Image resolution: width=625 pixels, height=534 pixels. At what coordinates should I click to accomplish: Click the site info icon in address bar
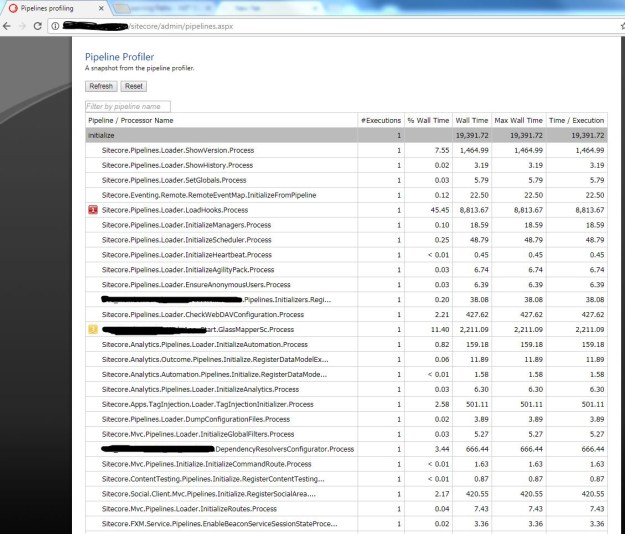click(x=56, y=25)
